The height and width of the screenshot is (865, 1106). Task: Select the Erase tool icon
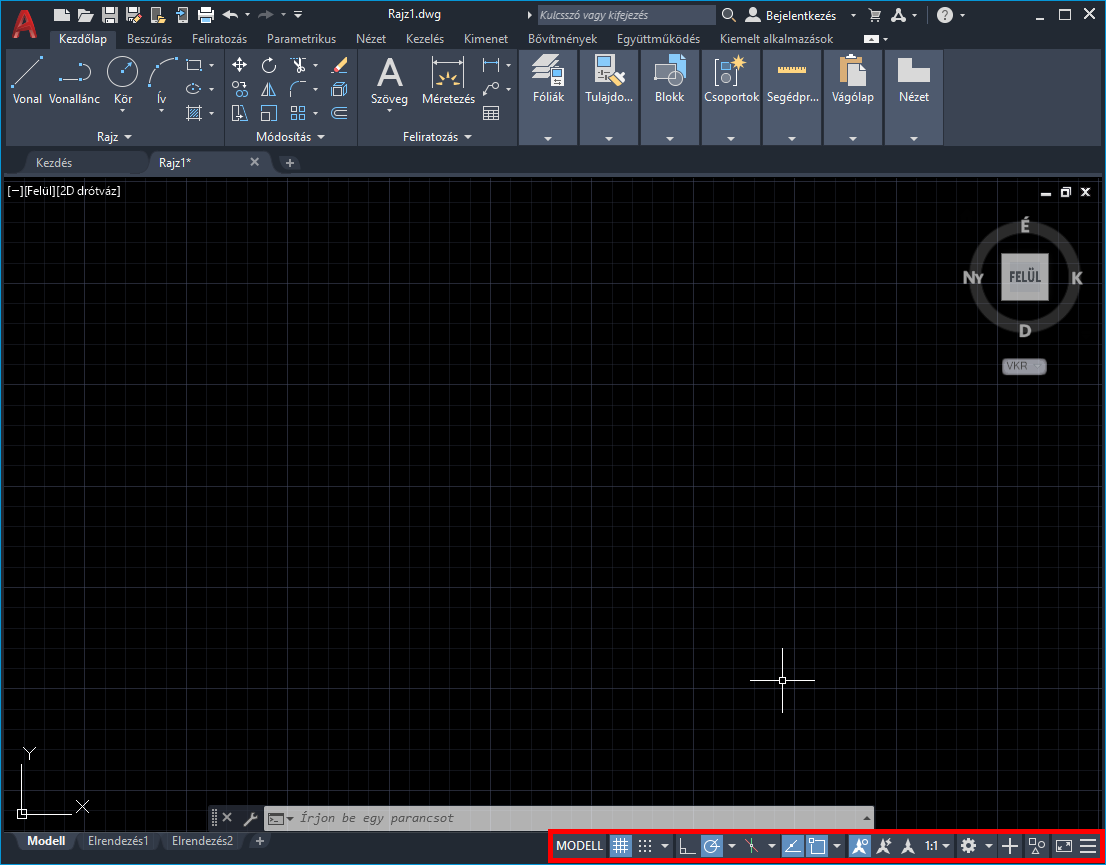pos(339,66)
